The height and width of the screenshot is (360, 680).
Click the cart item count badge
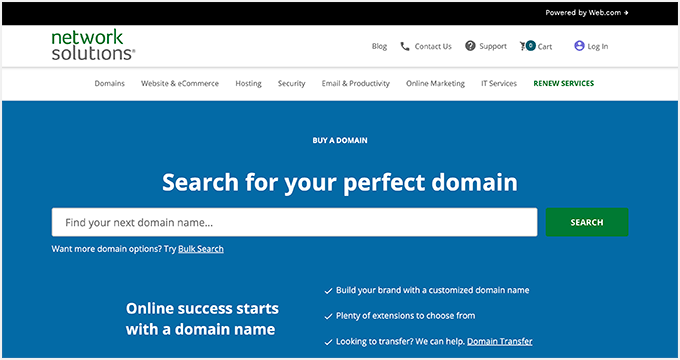[x=530, y=45]
